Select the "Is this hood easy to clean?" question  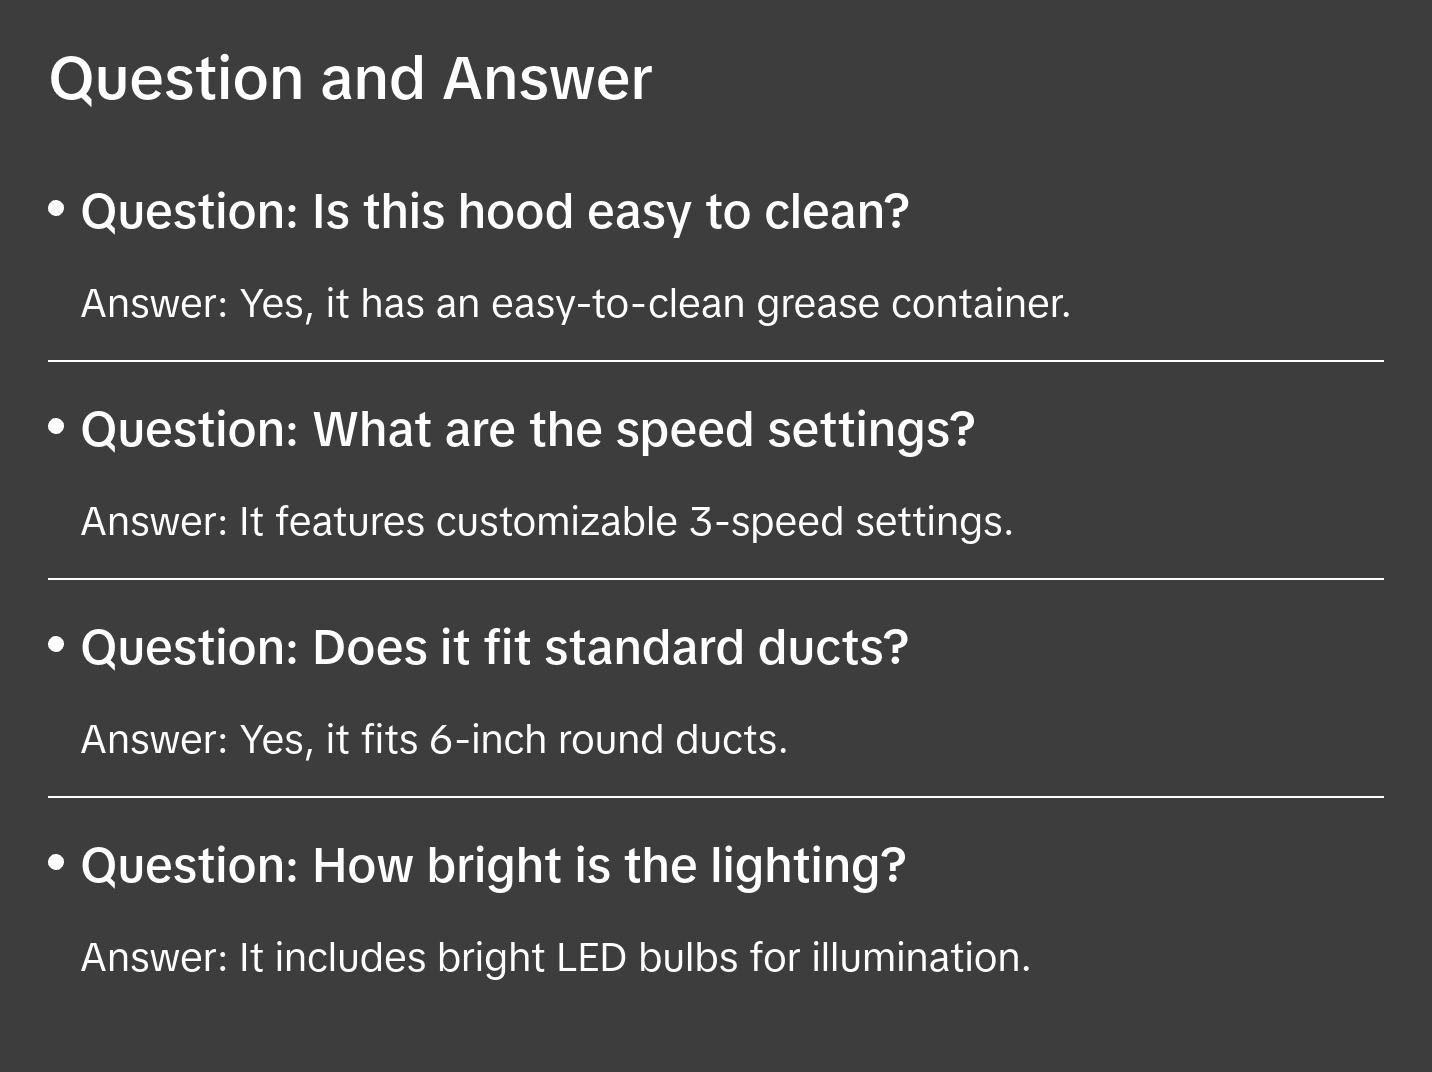coord(495,212)
